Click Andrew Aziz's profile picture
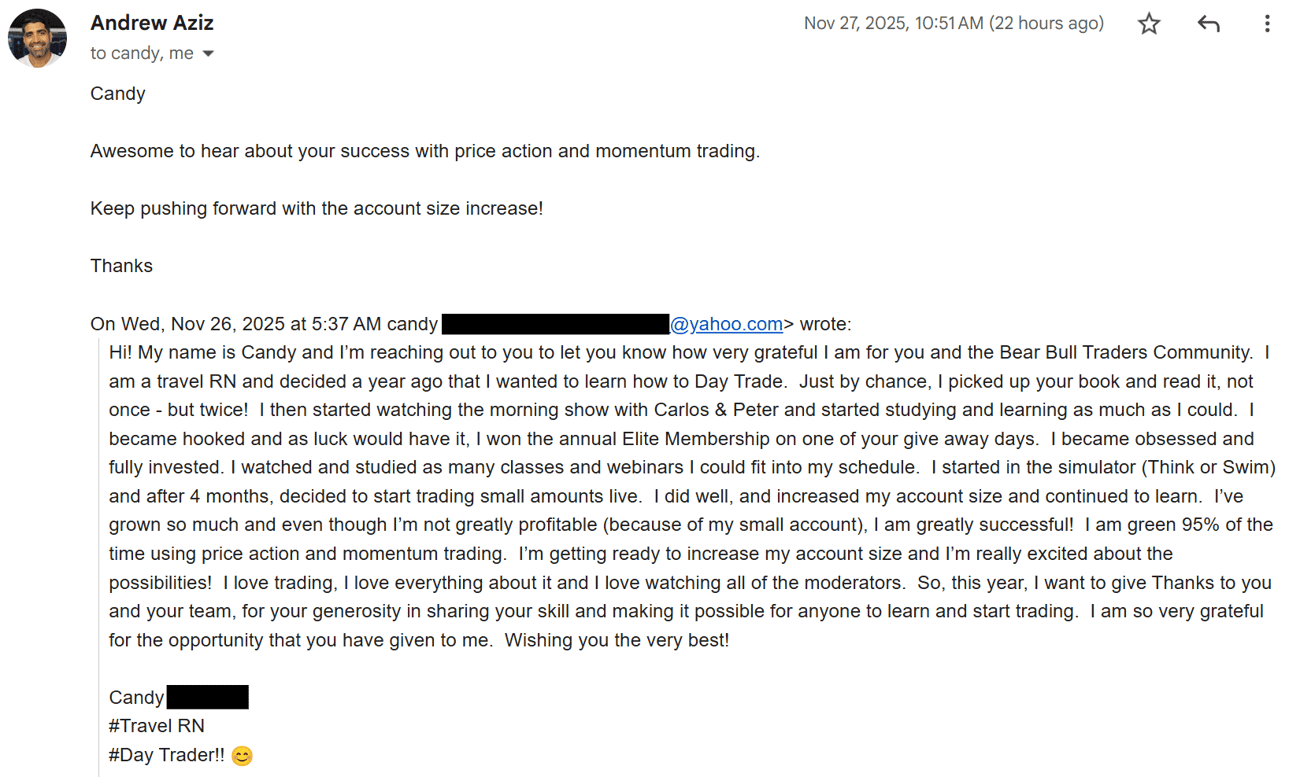1300x777 pixels. pos(37,38)
